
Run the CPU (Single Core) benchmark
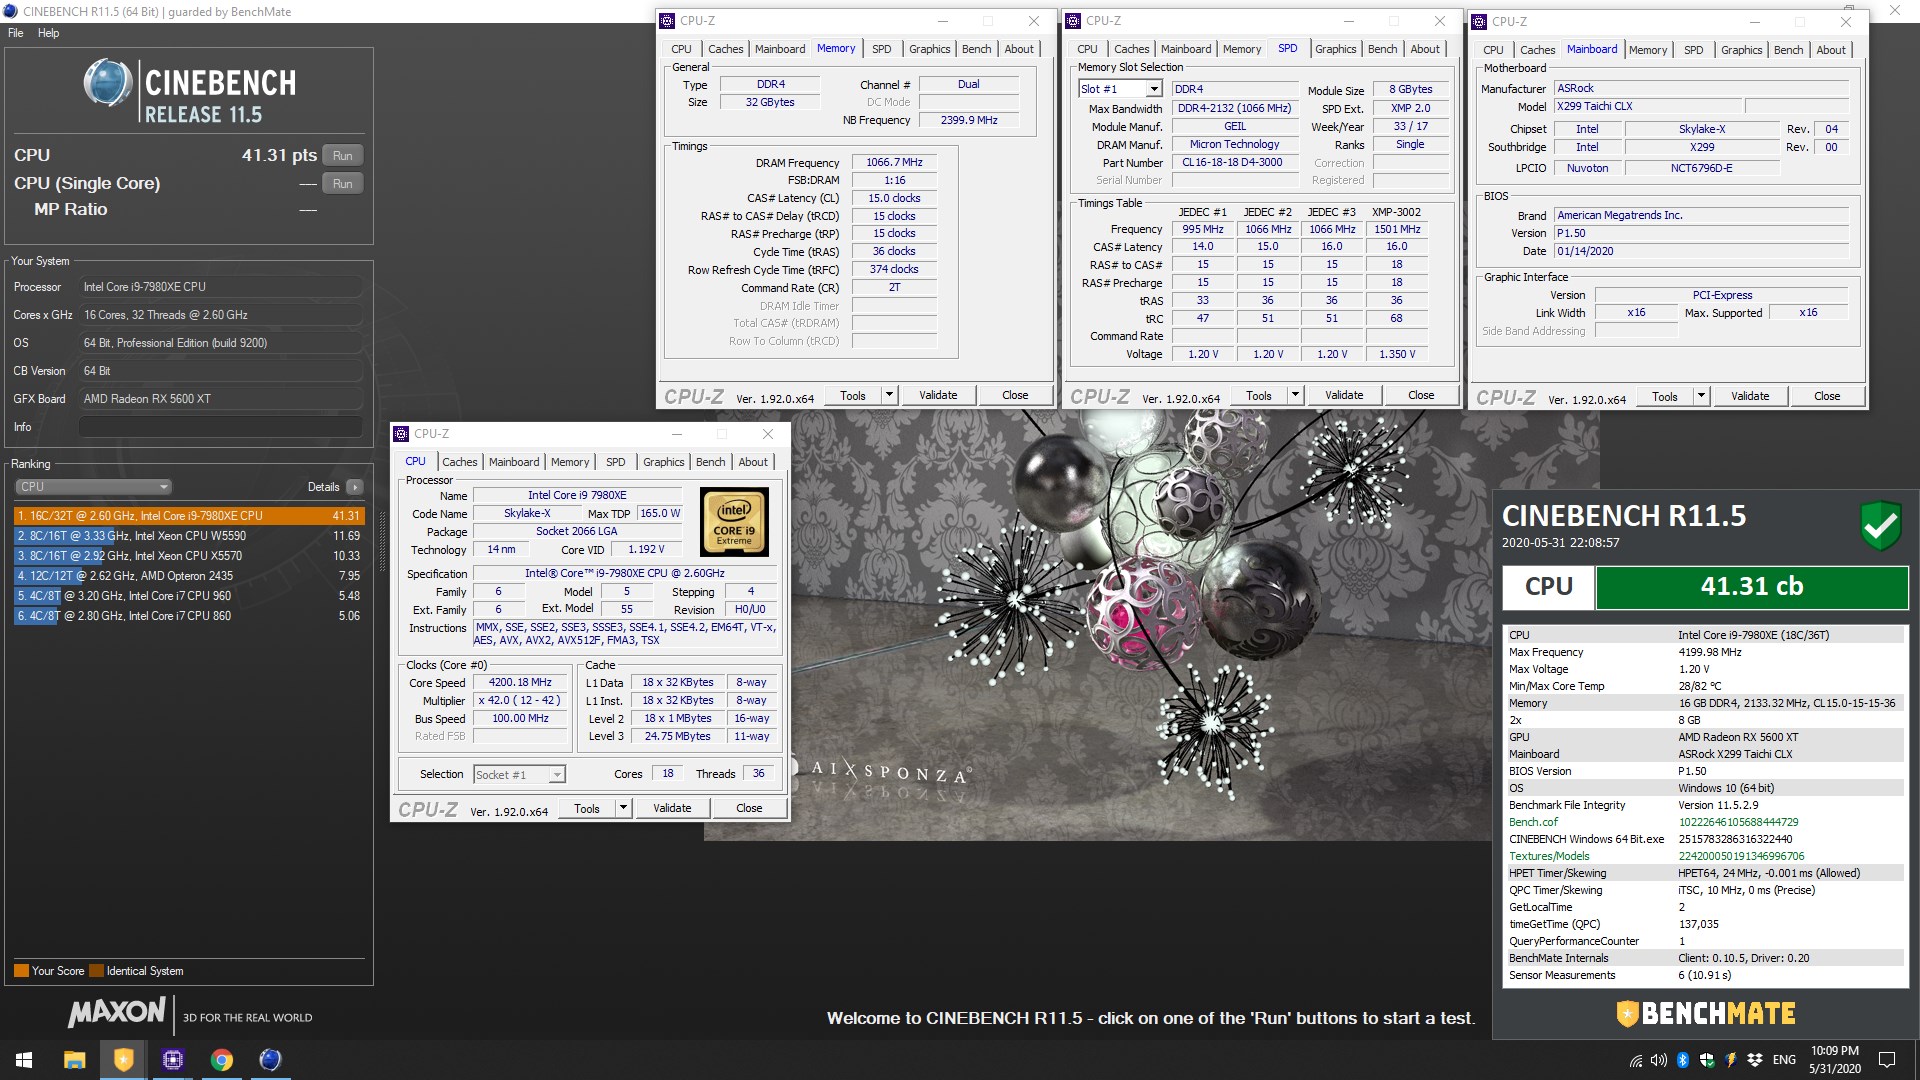point(342,184)
